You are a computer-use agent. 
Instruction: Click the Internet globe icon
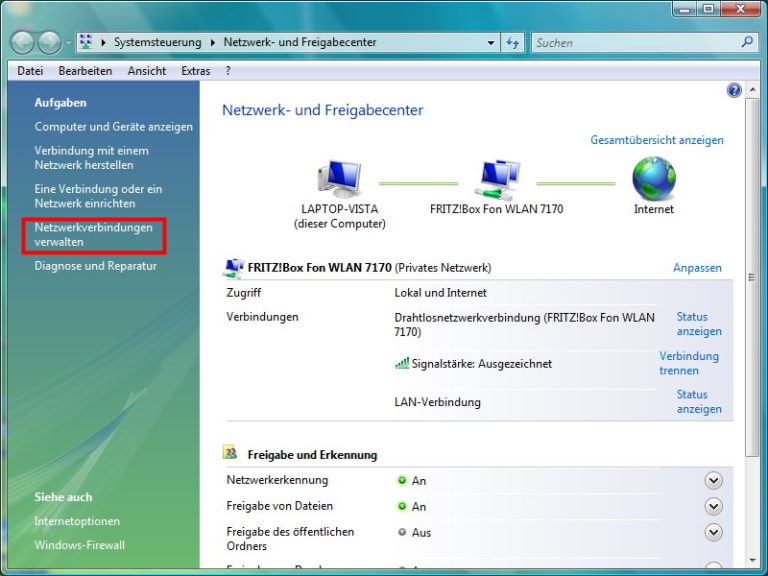[x=654, y=178]
